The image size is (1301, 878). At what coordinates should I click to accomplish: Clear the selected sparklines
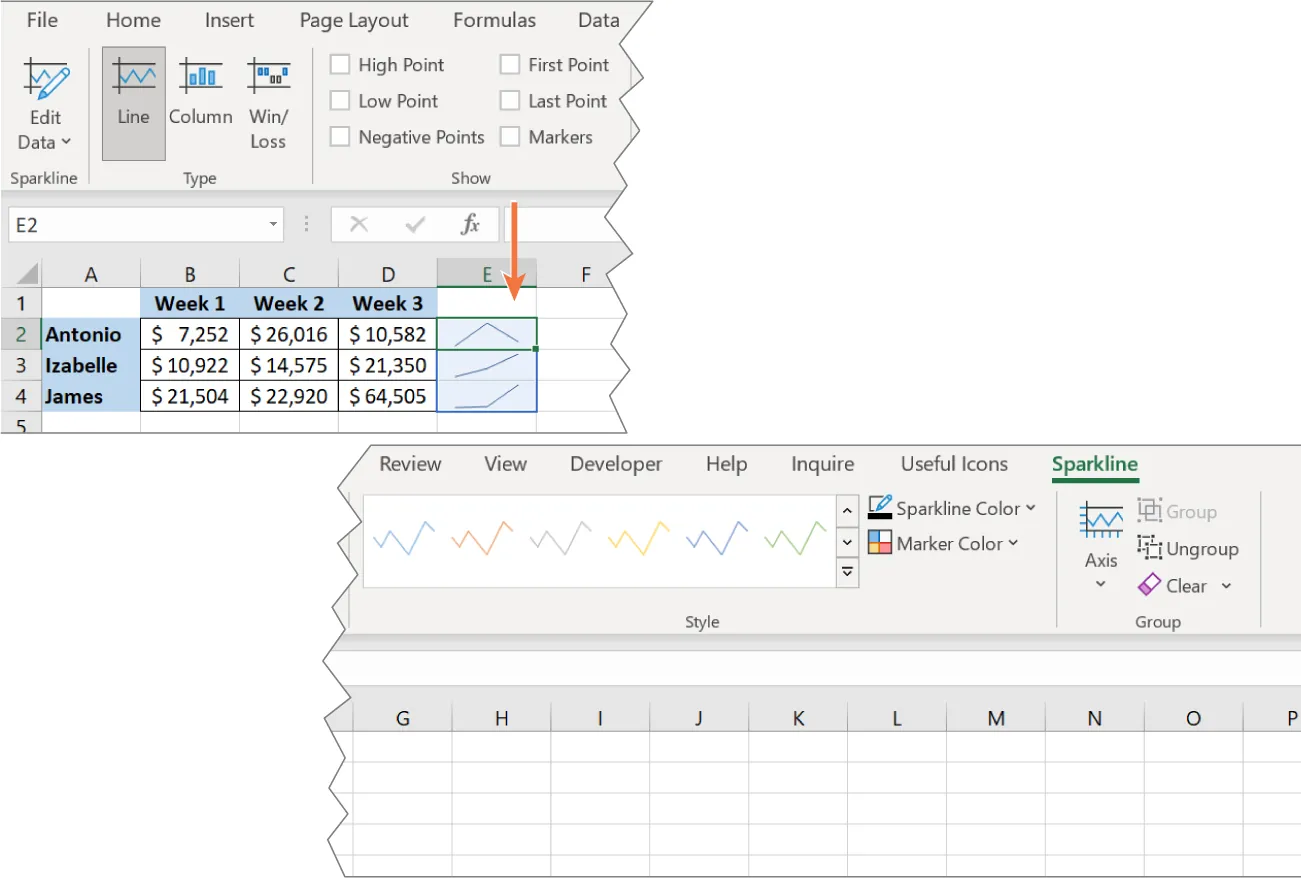point(1185,585)
